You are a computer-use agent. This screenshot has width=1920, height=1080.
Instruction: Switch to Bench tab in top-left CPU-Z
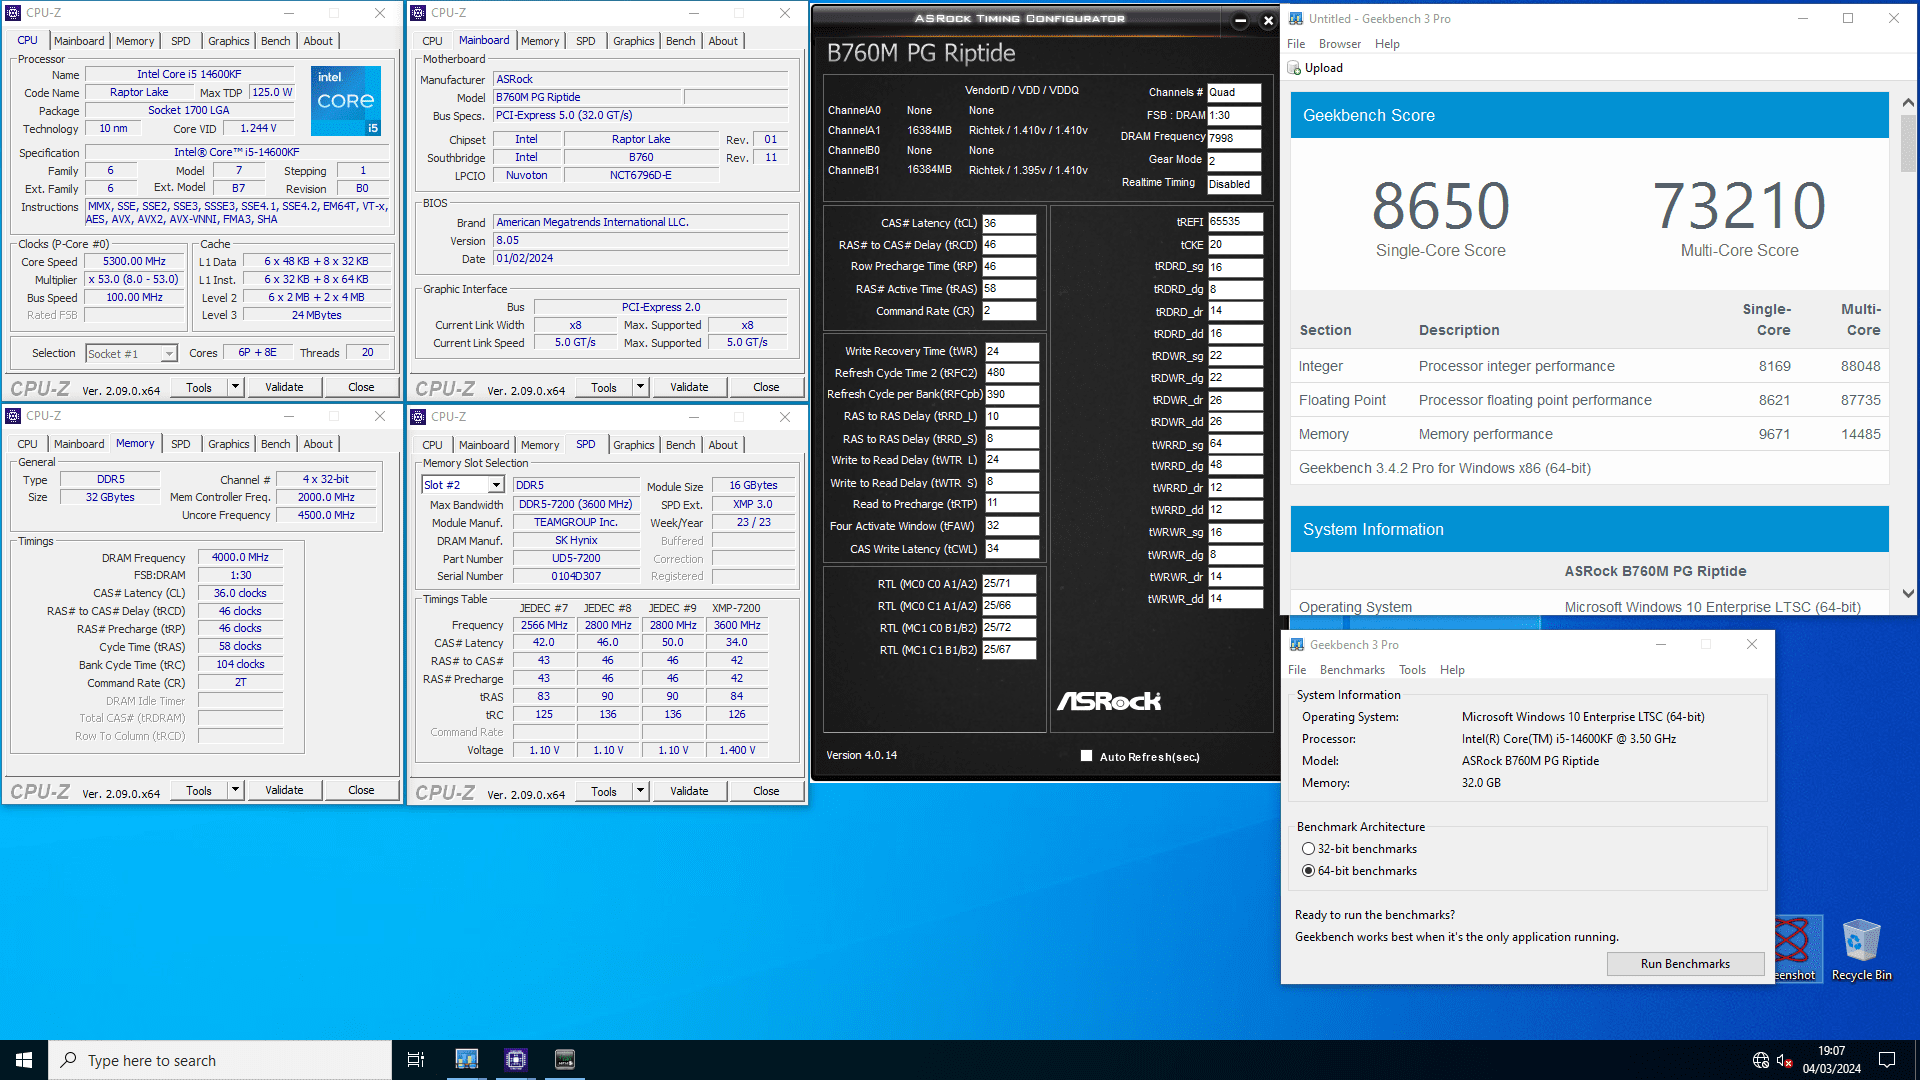click(x=275, y=41)
